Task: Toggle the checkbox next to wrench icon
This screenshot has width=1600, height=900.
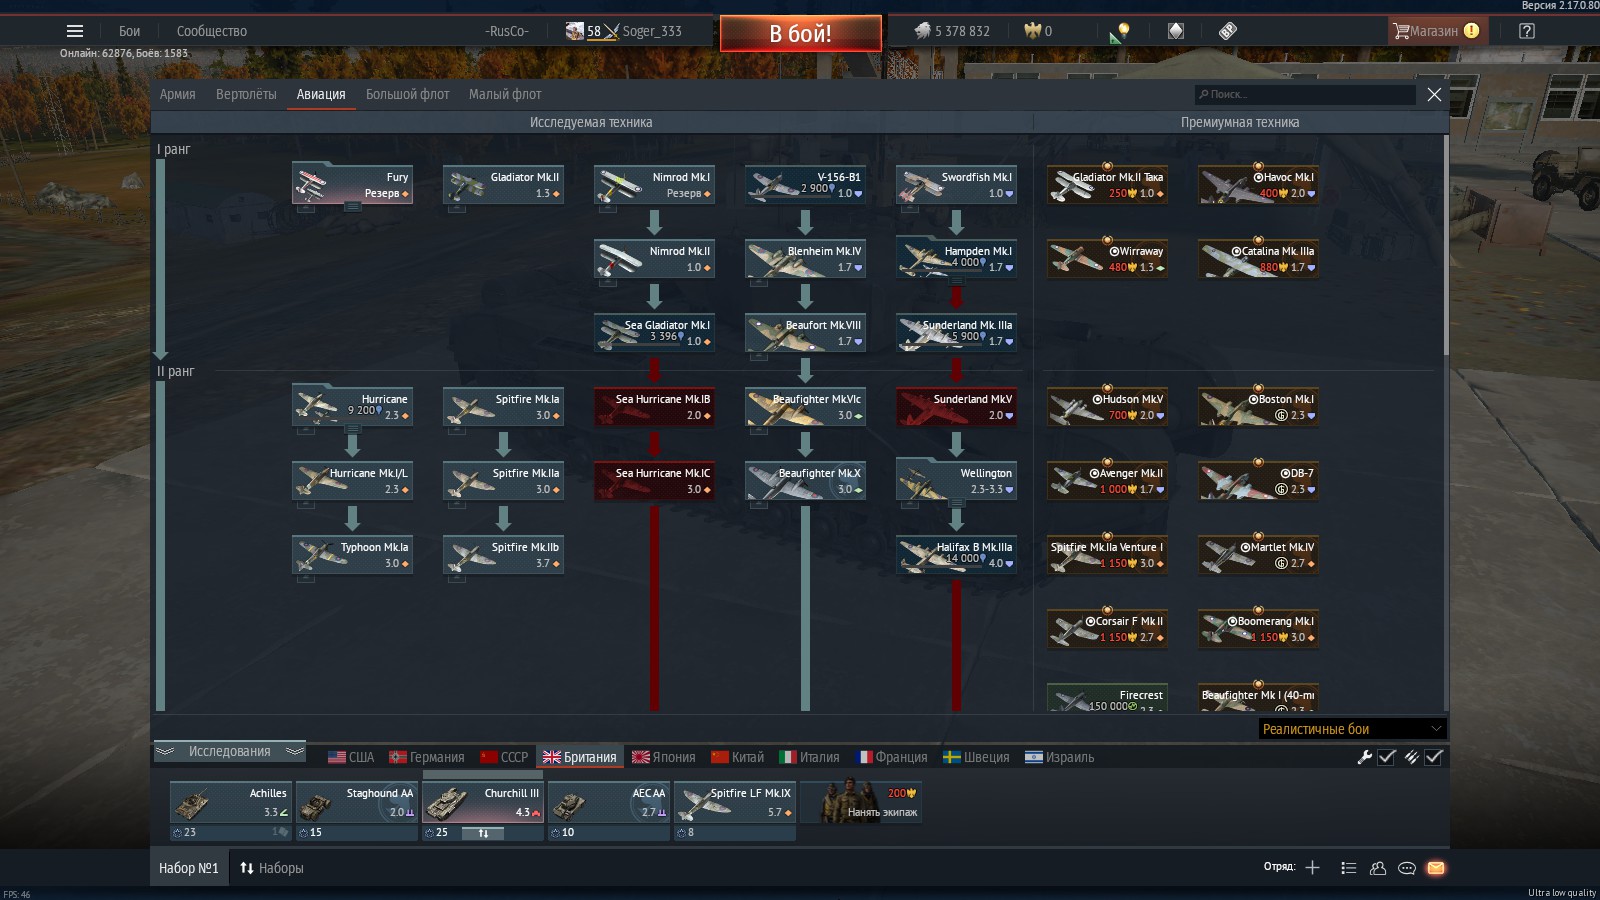Action: tap(1387, 757)
